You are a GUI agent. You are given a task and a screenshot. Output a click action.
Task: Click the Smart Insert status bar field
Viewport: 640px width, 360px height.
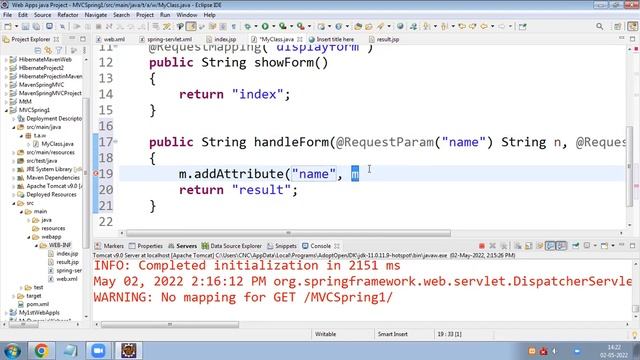(x=393, y=334)
